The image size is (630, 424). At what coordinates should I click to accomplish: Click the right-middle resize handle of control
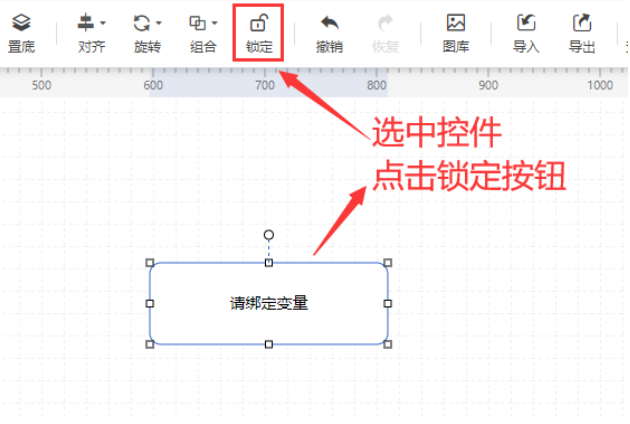point(388,303)
